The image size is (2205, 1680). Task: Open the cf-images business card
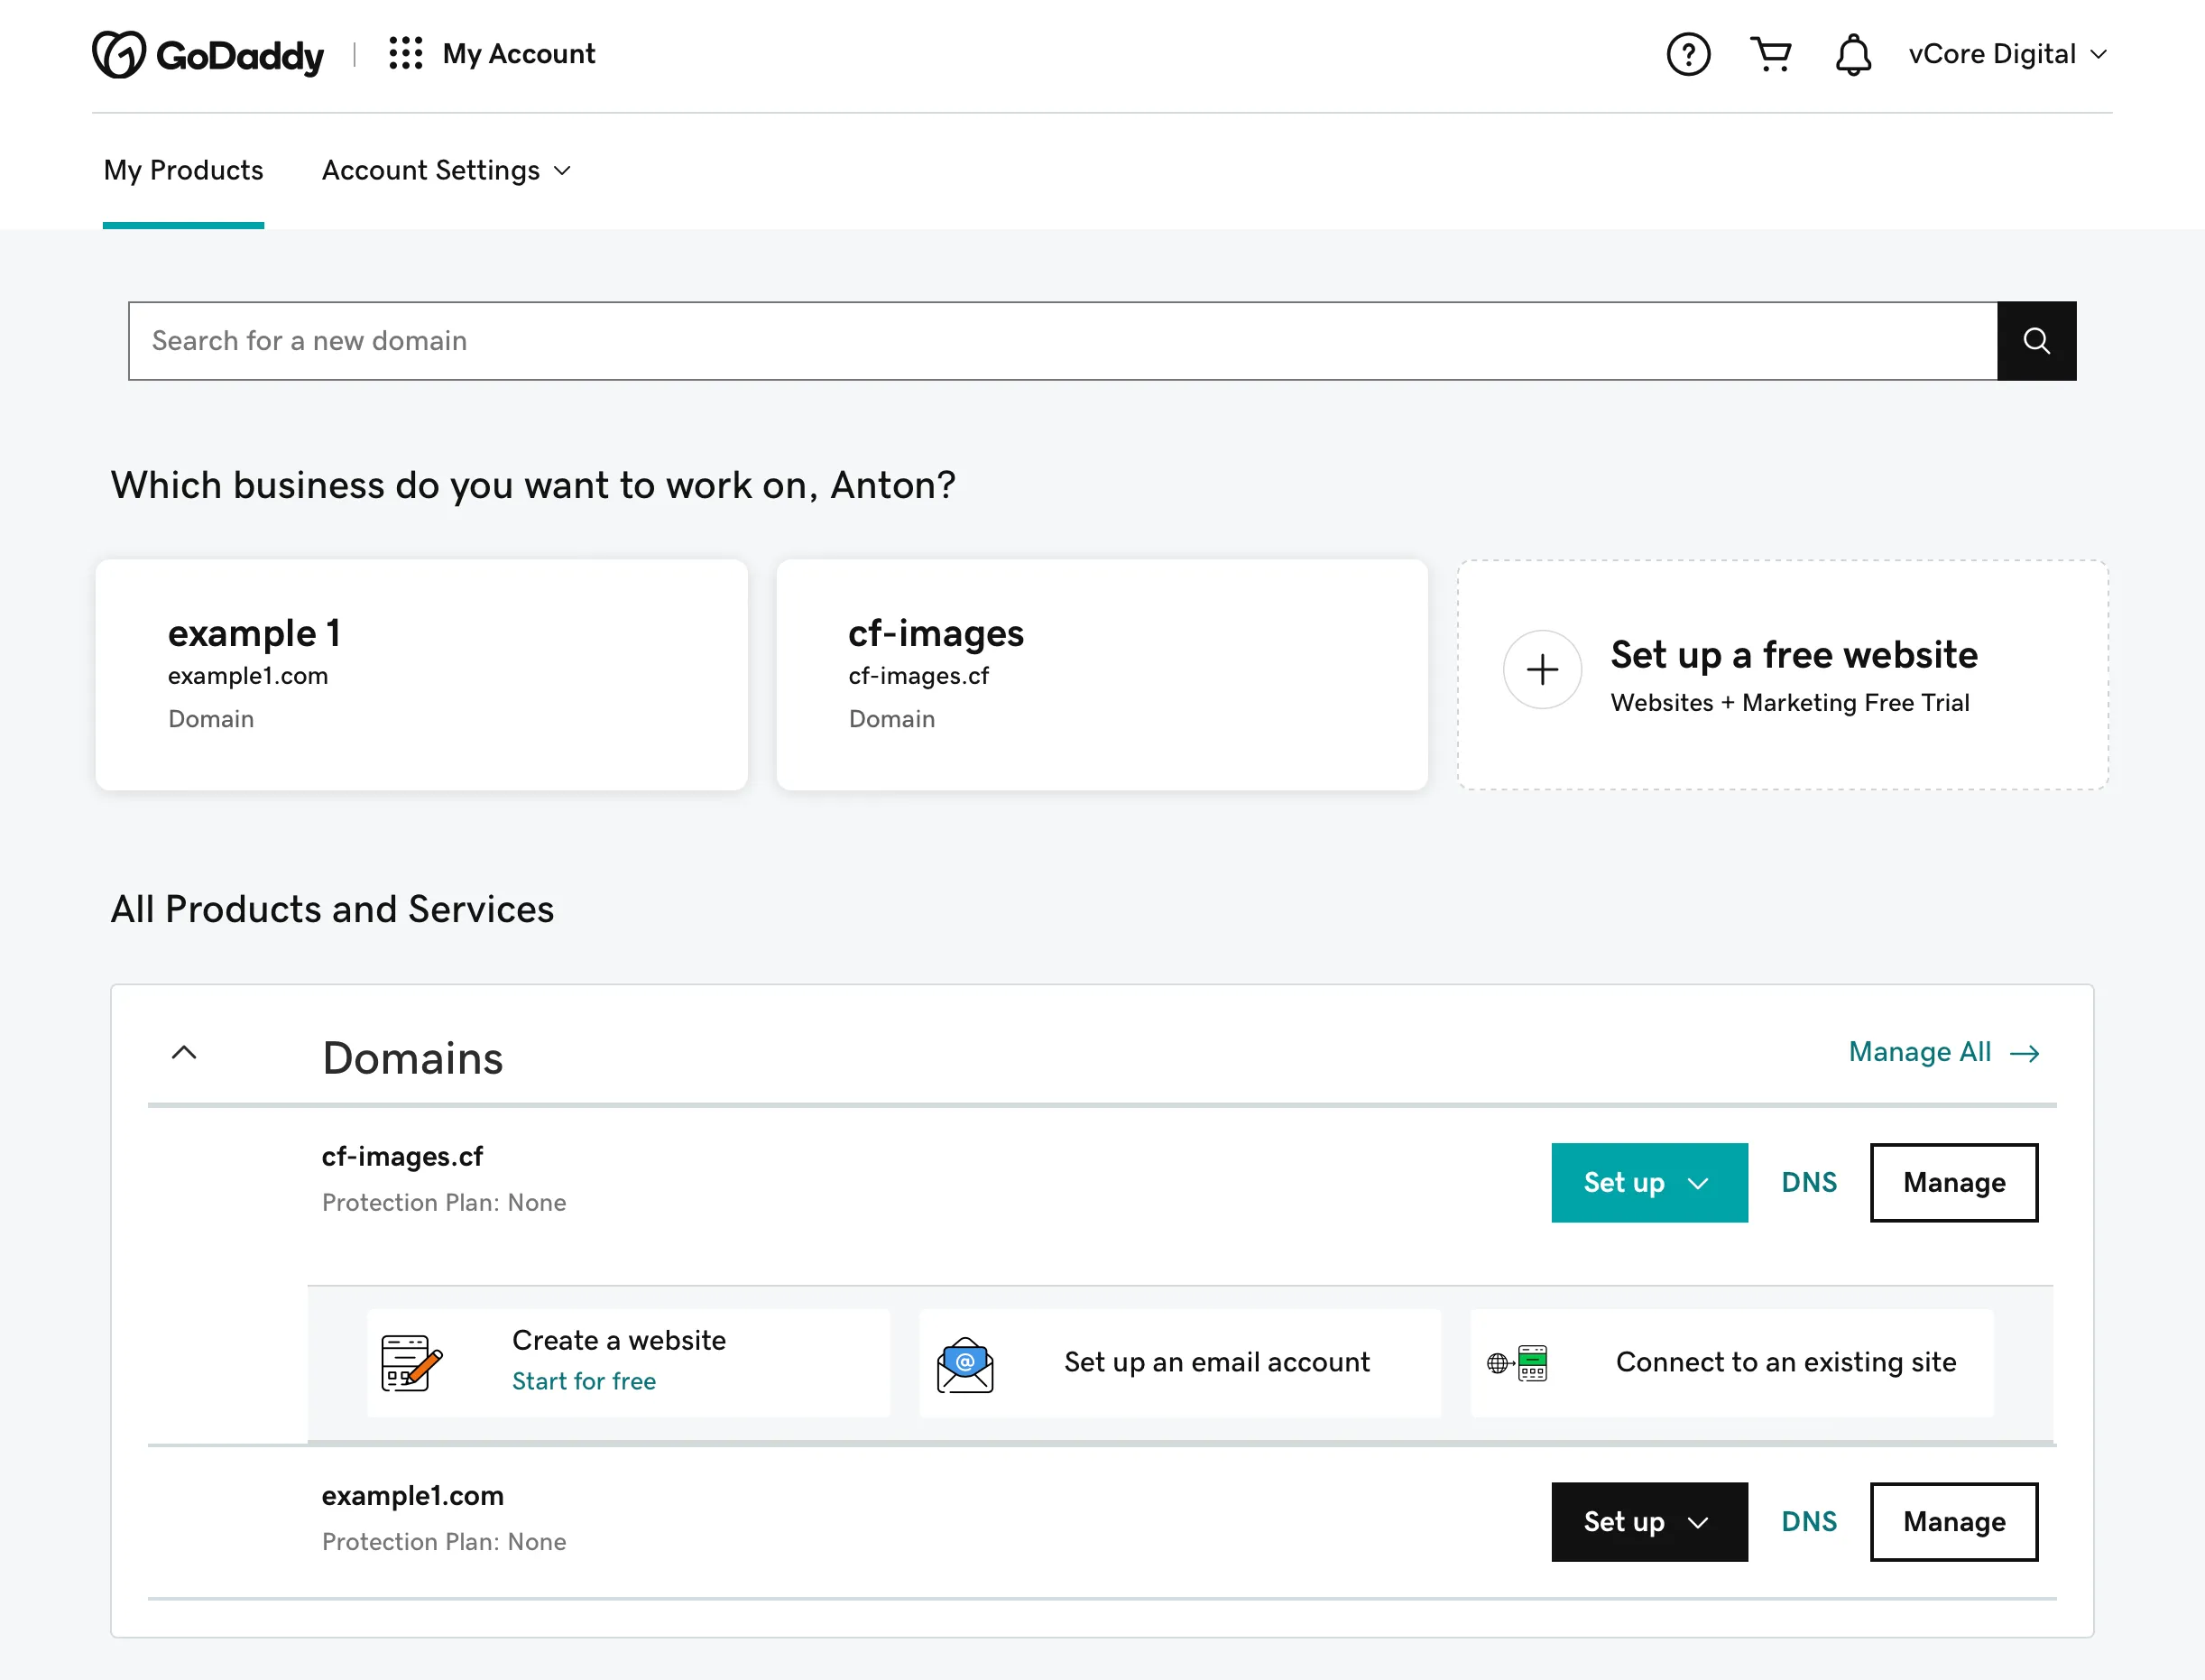point(1102,674)
